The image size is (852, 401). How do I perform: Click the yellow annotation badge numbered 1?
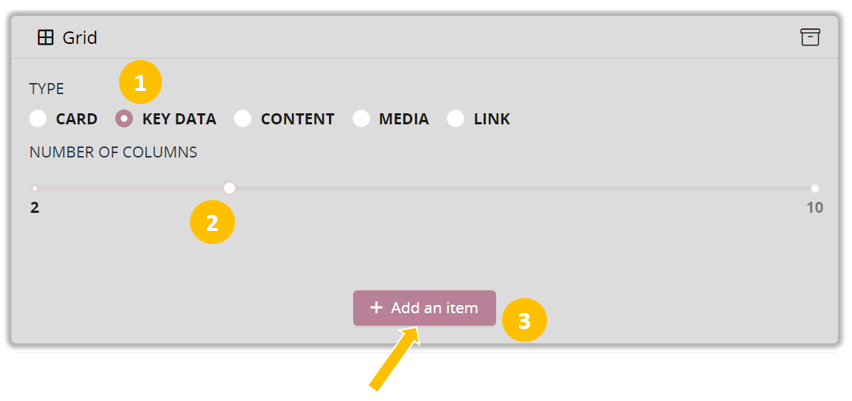(x=140, y=83)
